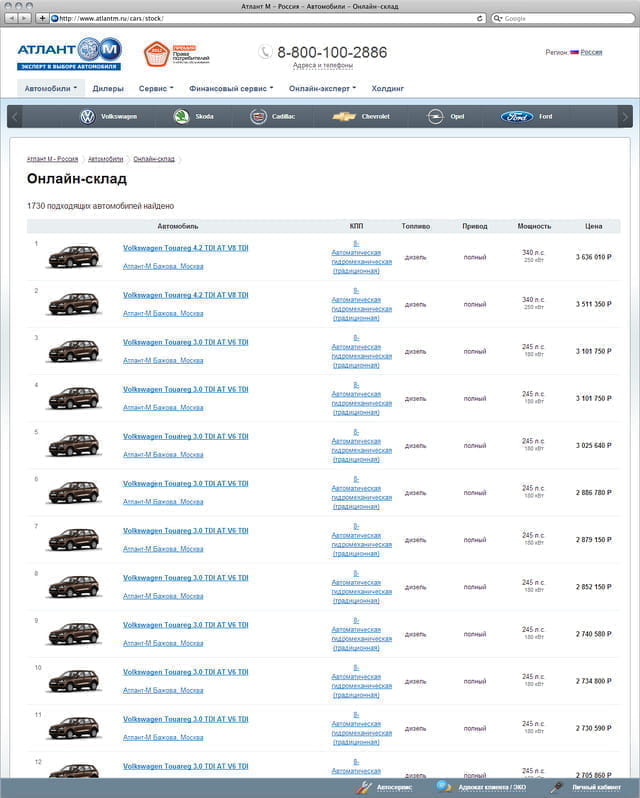This screenshot has width=640, height=798.
Task: Choose the Cadillac brand logo
Action: pyautogui.click(x=258, y=117)
